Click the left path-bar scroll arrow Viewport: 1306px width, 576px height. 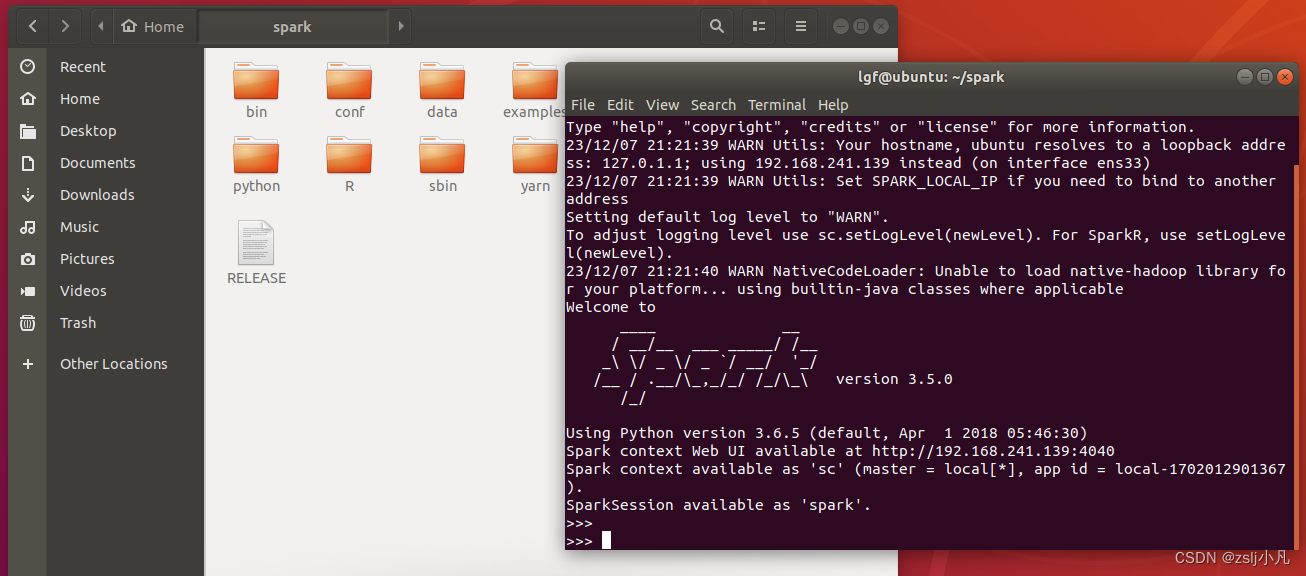101,27
